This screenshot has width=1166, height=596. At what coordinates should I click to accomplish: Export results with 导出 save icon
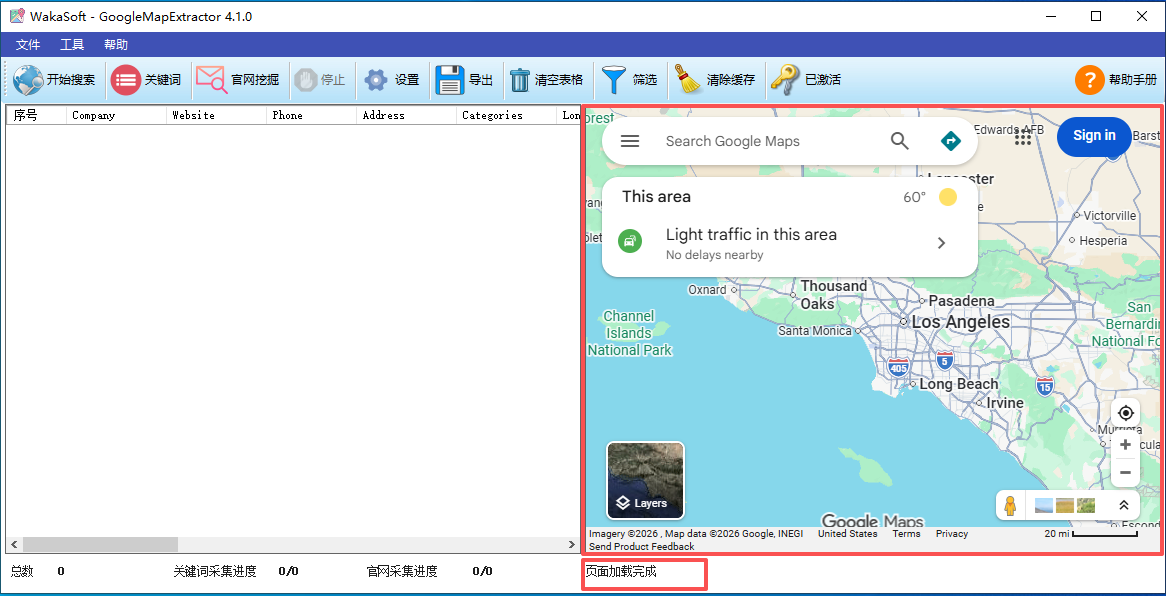click(x=450, y=80)
